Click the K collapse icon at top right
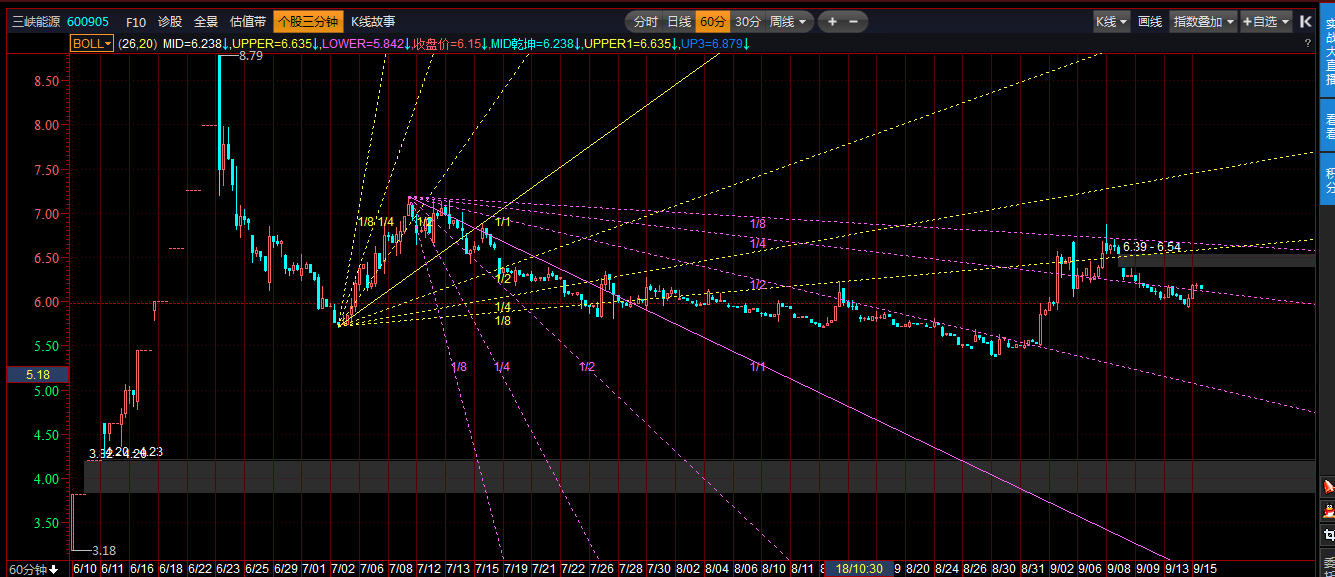Screen dimensions: 1335x577 click(x=1305, y=21)
